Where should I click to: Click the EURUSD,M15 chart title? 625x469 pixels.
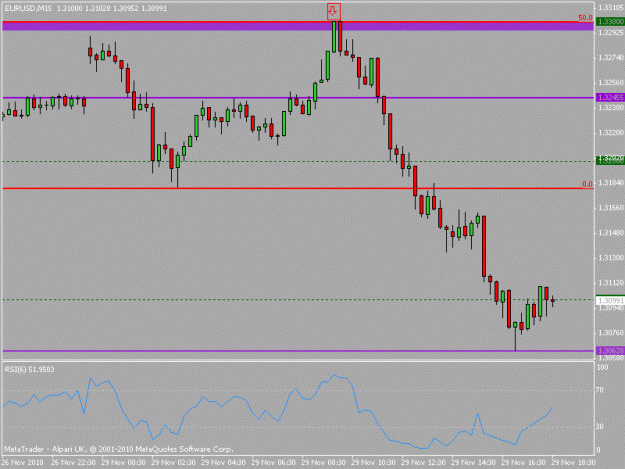click(28, 8)
